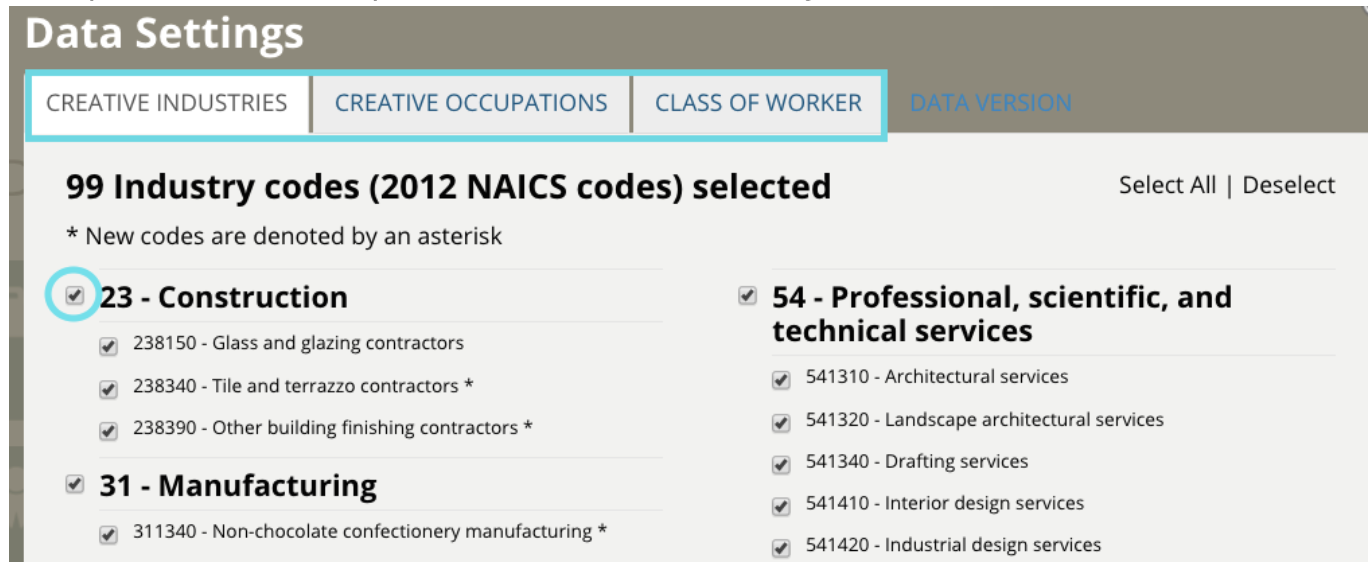The image size is (1368, 562).
Task: Uncheck Landscape architectural services
Action: [781, 423]
